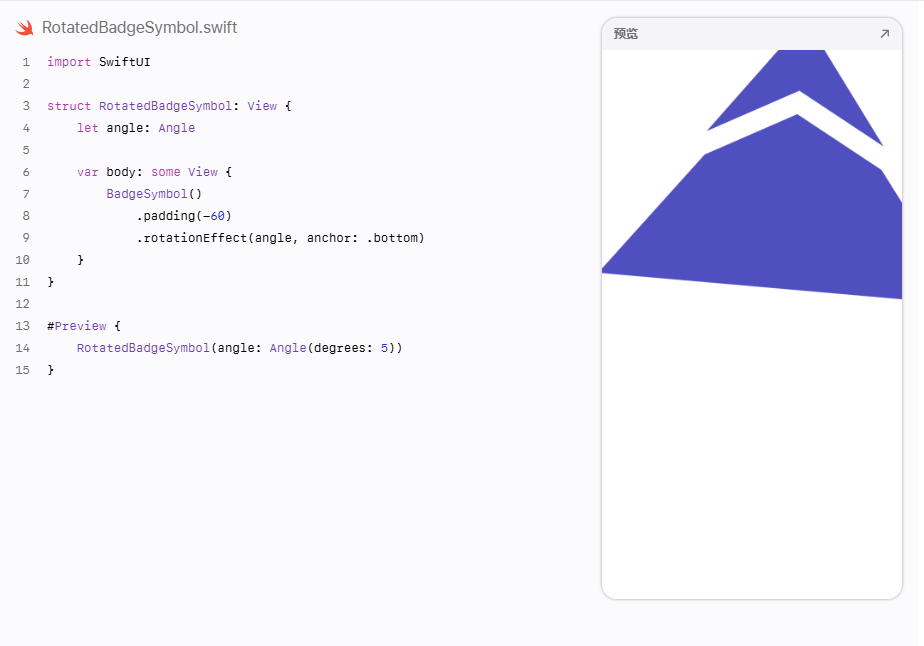The height and width of the screenshot is (646, 924).
Task: Click line number 3 in gutter
Action: coord(25,106)
